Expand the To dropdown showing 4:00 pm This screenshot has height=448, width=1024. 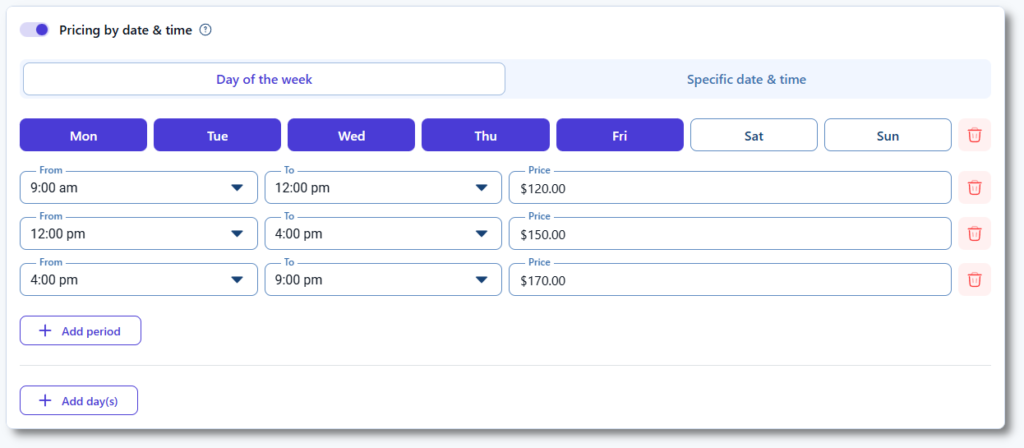click(382, 234)
